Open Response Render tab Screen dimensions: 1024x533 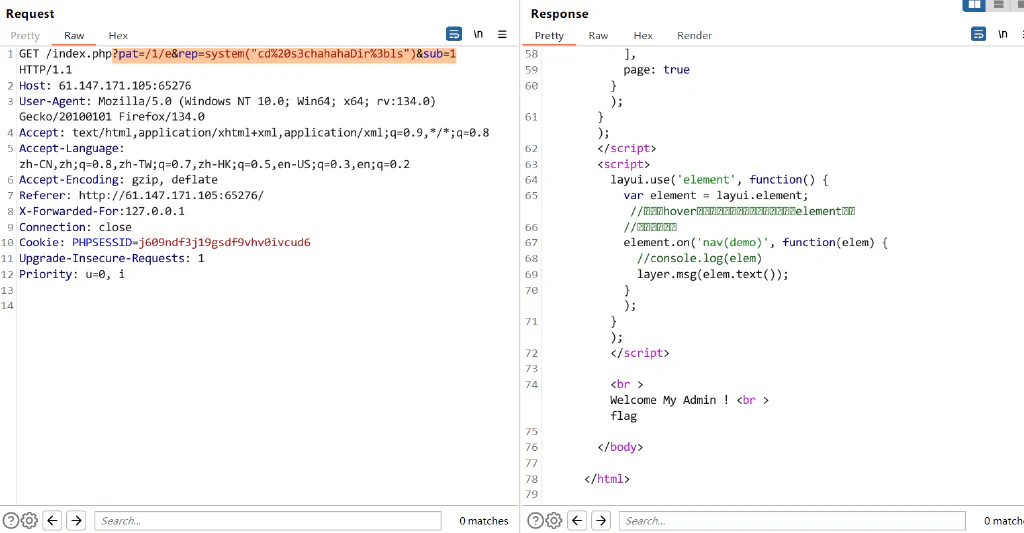[x=694, y=36]
